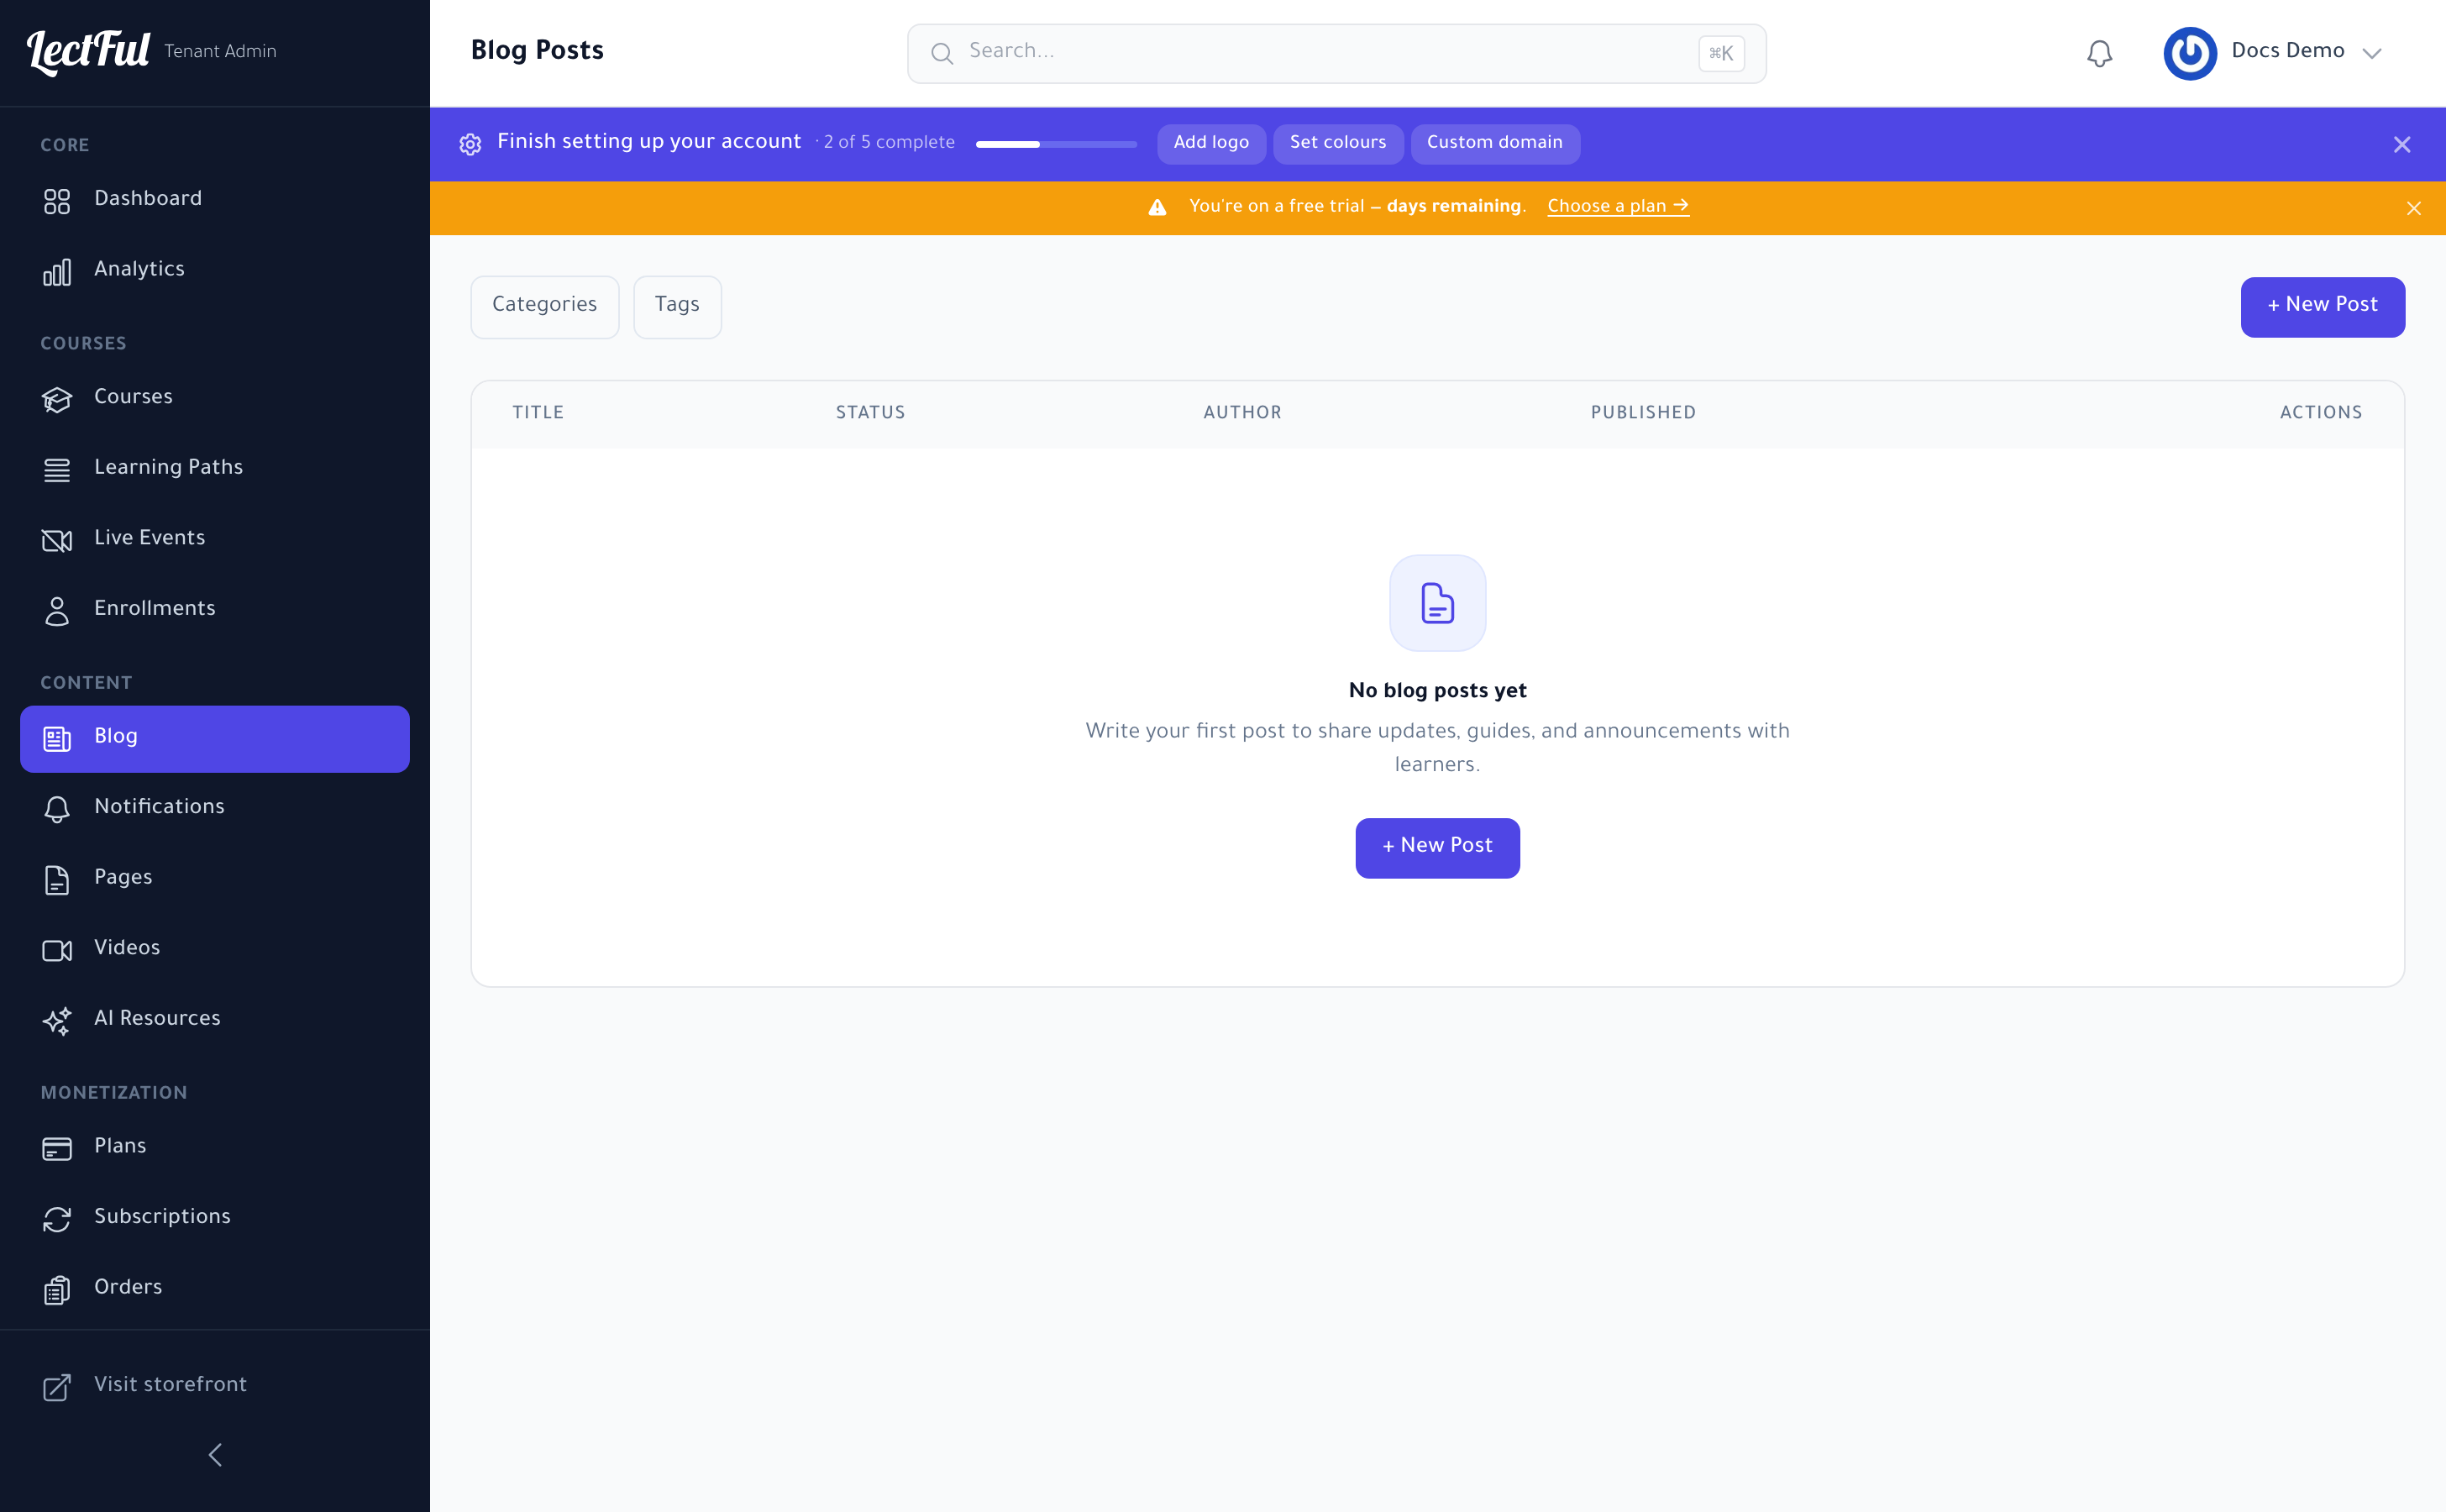This screenshot has width=2446, height=1512.
Task: Dismiss the free trial banner
Action: (x=2413, y=208)
